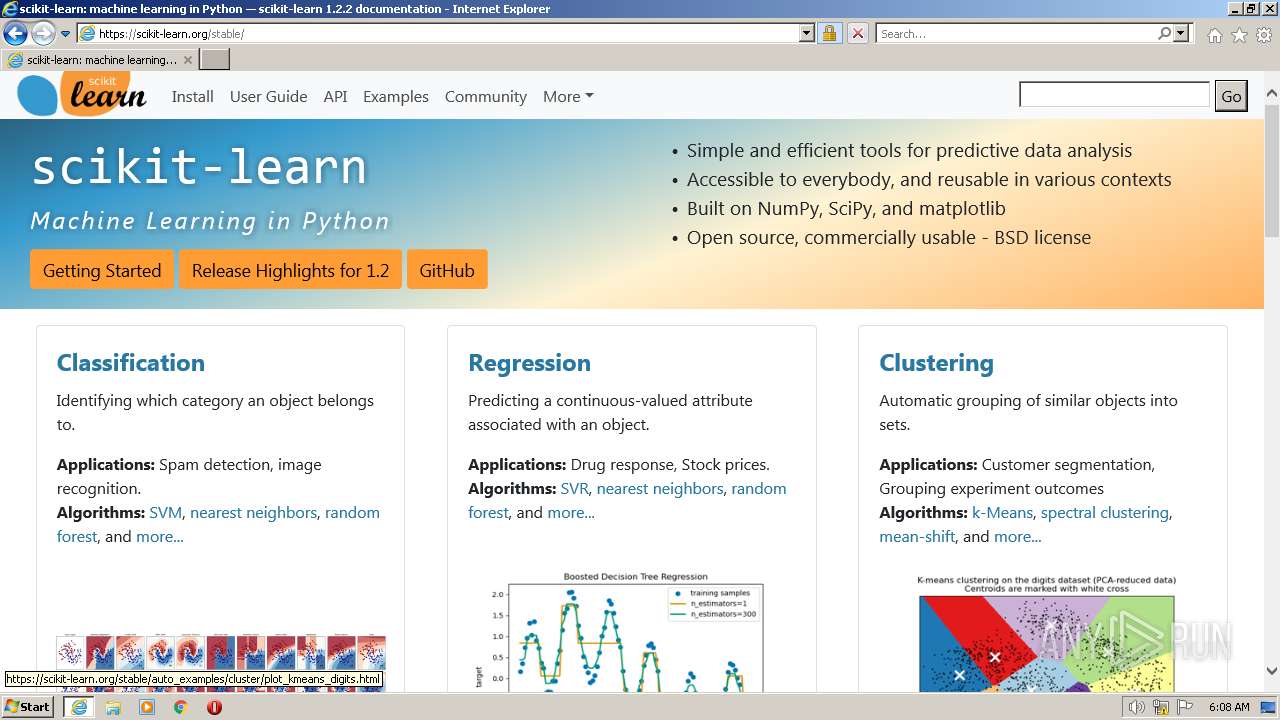This screenshot has width=1280, height=720.
Task: Click the network tray icon
Action: (1162, 707)
